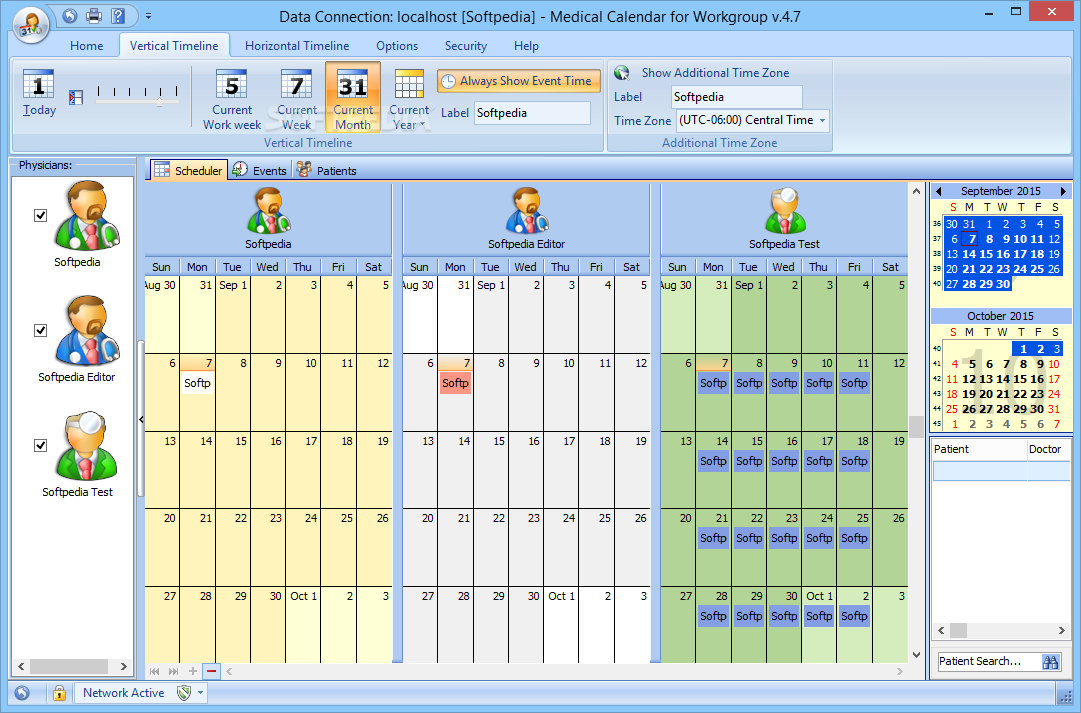The height and width of the screenshot is (713, 1081).
Task: Switch to the Scheduler tab
Action: coord(188,170)
